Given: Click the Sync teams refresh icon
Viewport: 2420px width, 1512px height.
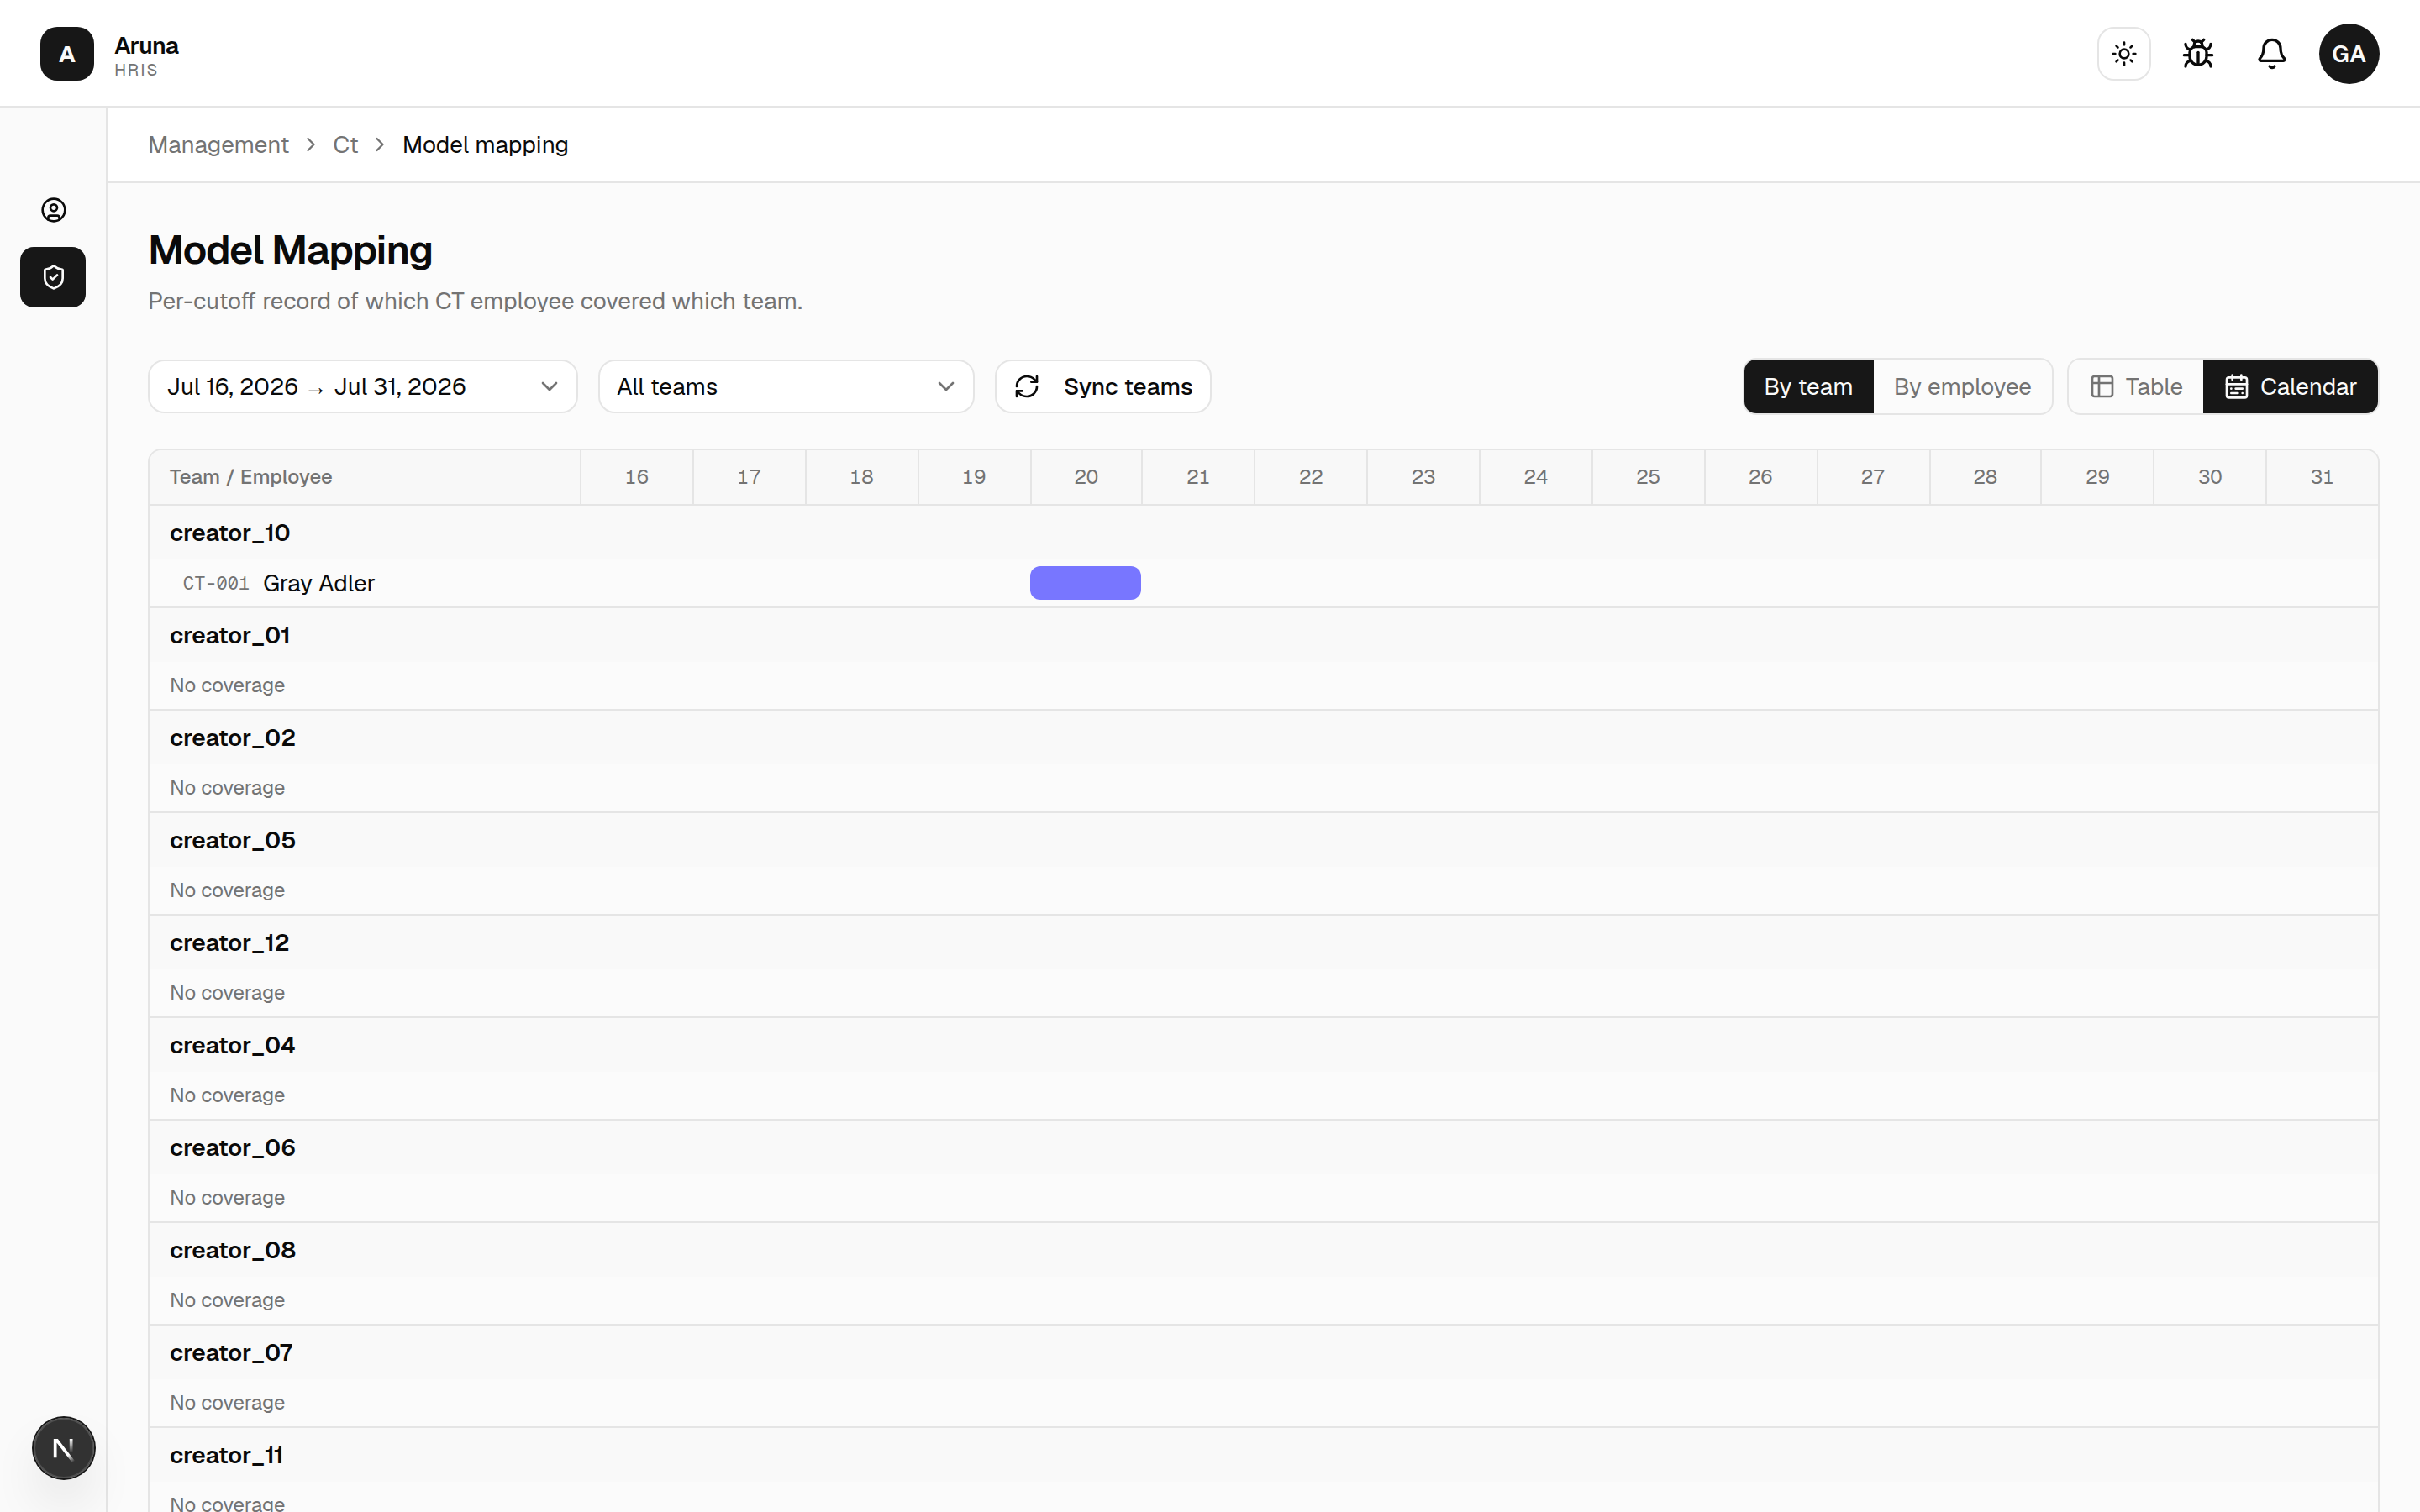Looking at the screenshot, I should (x=1027, y=386).
